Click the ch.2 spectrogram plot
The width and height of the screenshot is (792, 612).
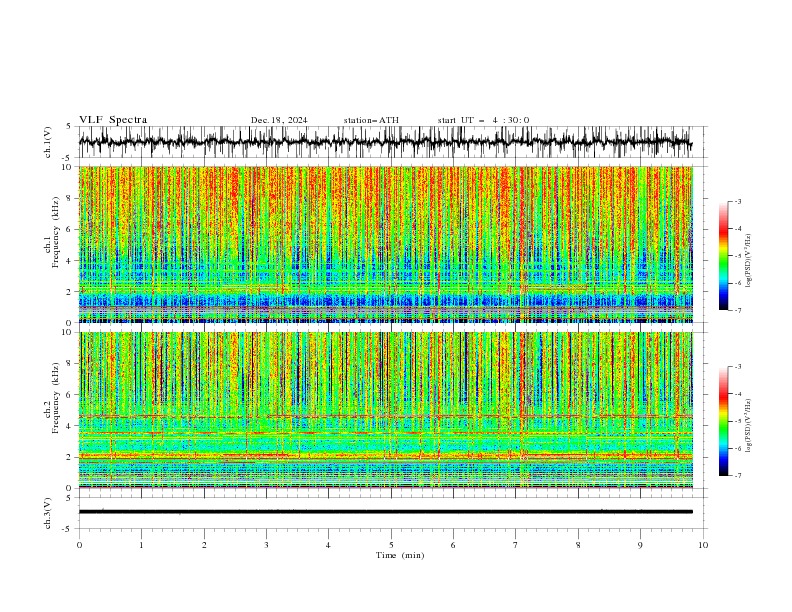click(x=385, y=410)
